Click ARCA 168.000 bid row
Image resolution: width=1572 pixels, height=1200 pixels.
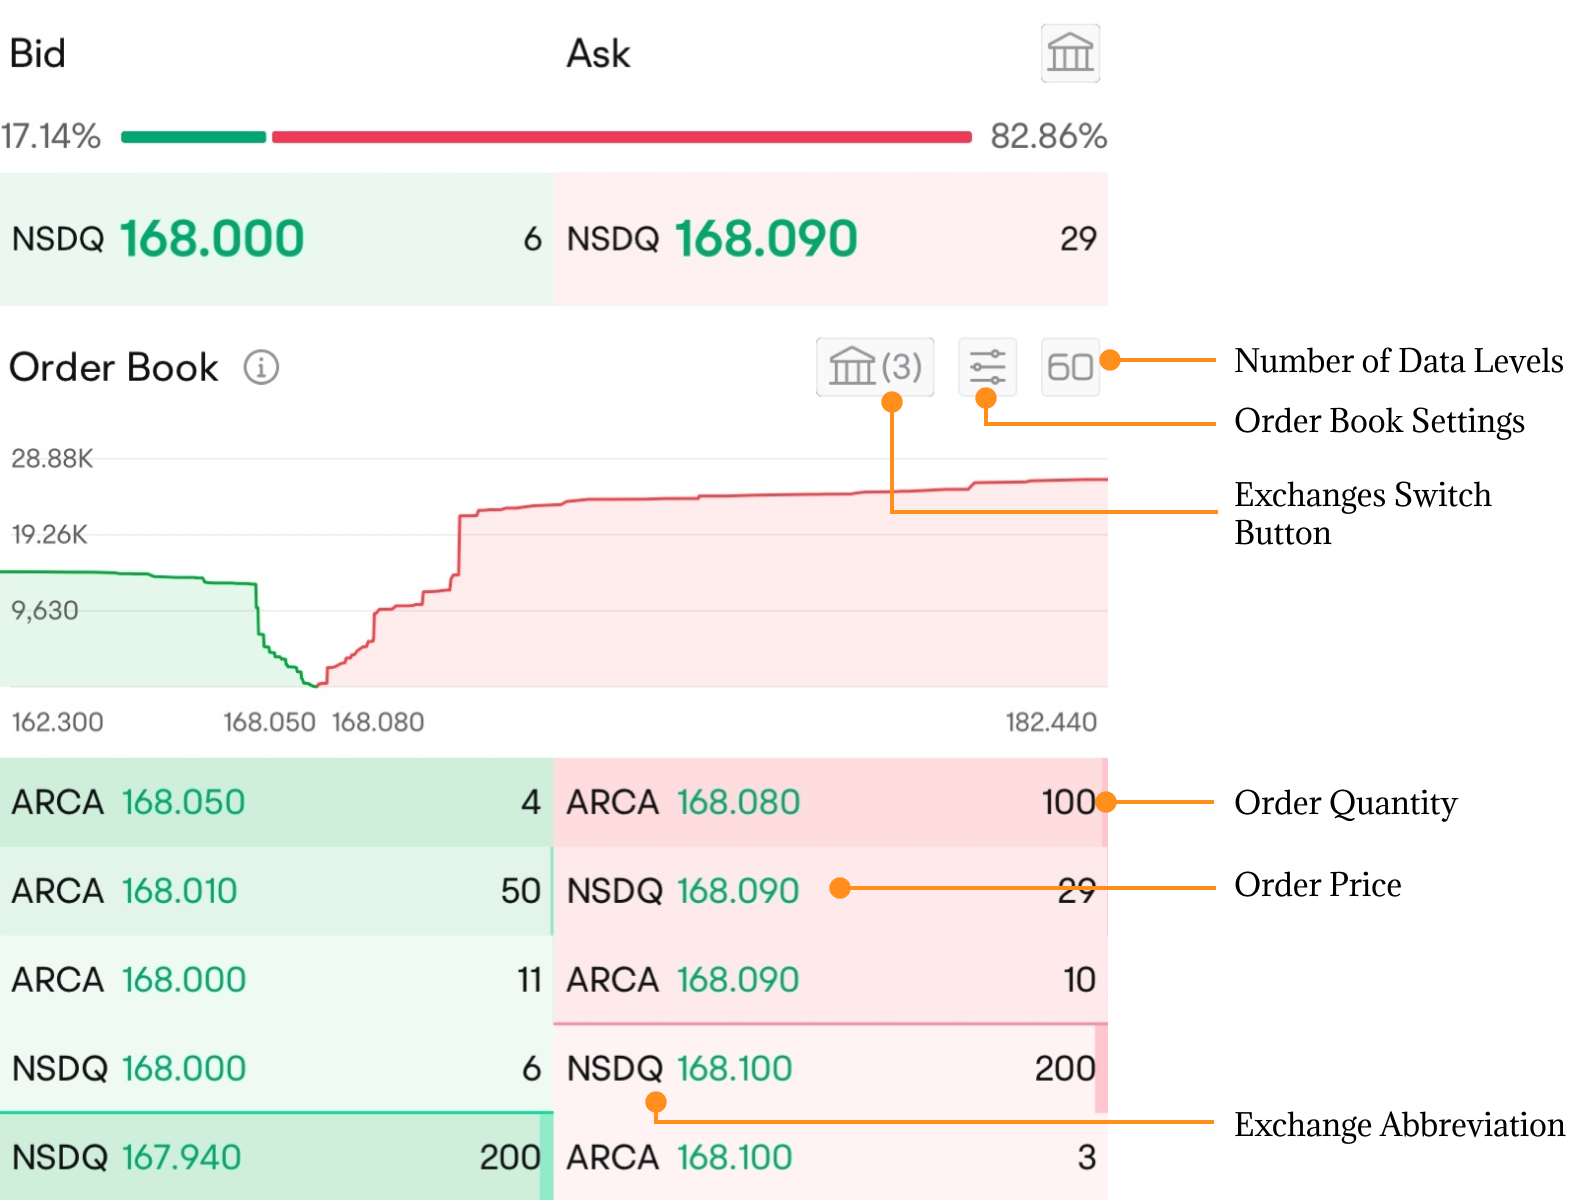276,980
